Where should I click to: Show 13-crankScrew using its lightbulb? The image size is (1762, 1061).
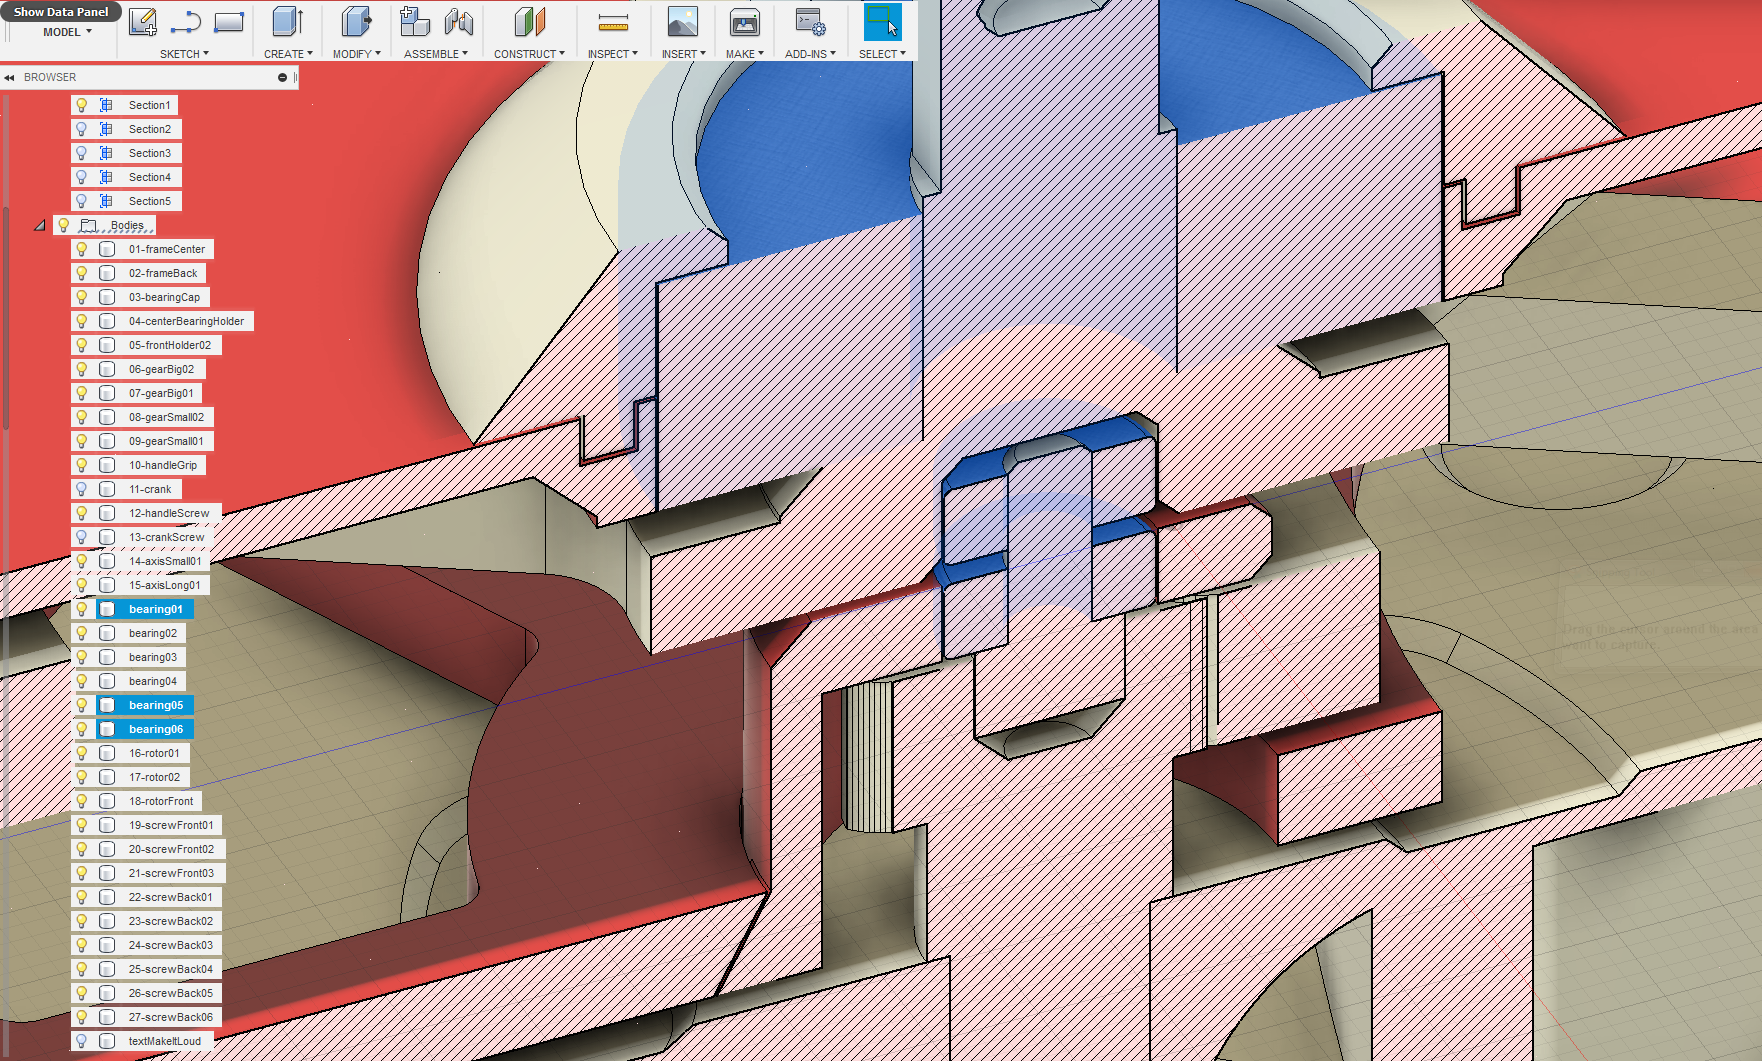[x=82, y=537]
